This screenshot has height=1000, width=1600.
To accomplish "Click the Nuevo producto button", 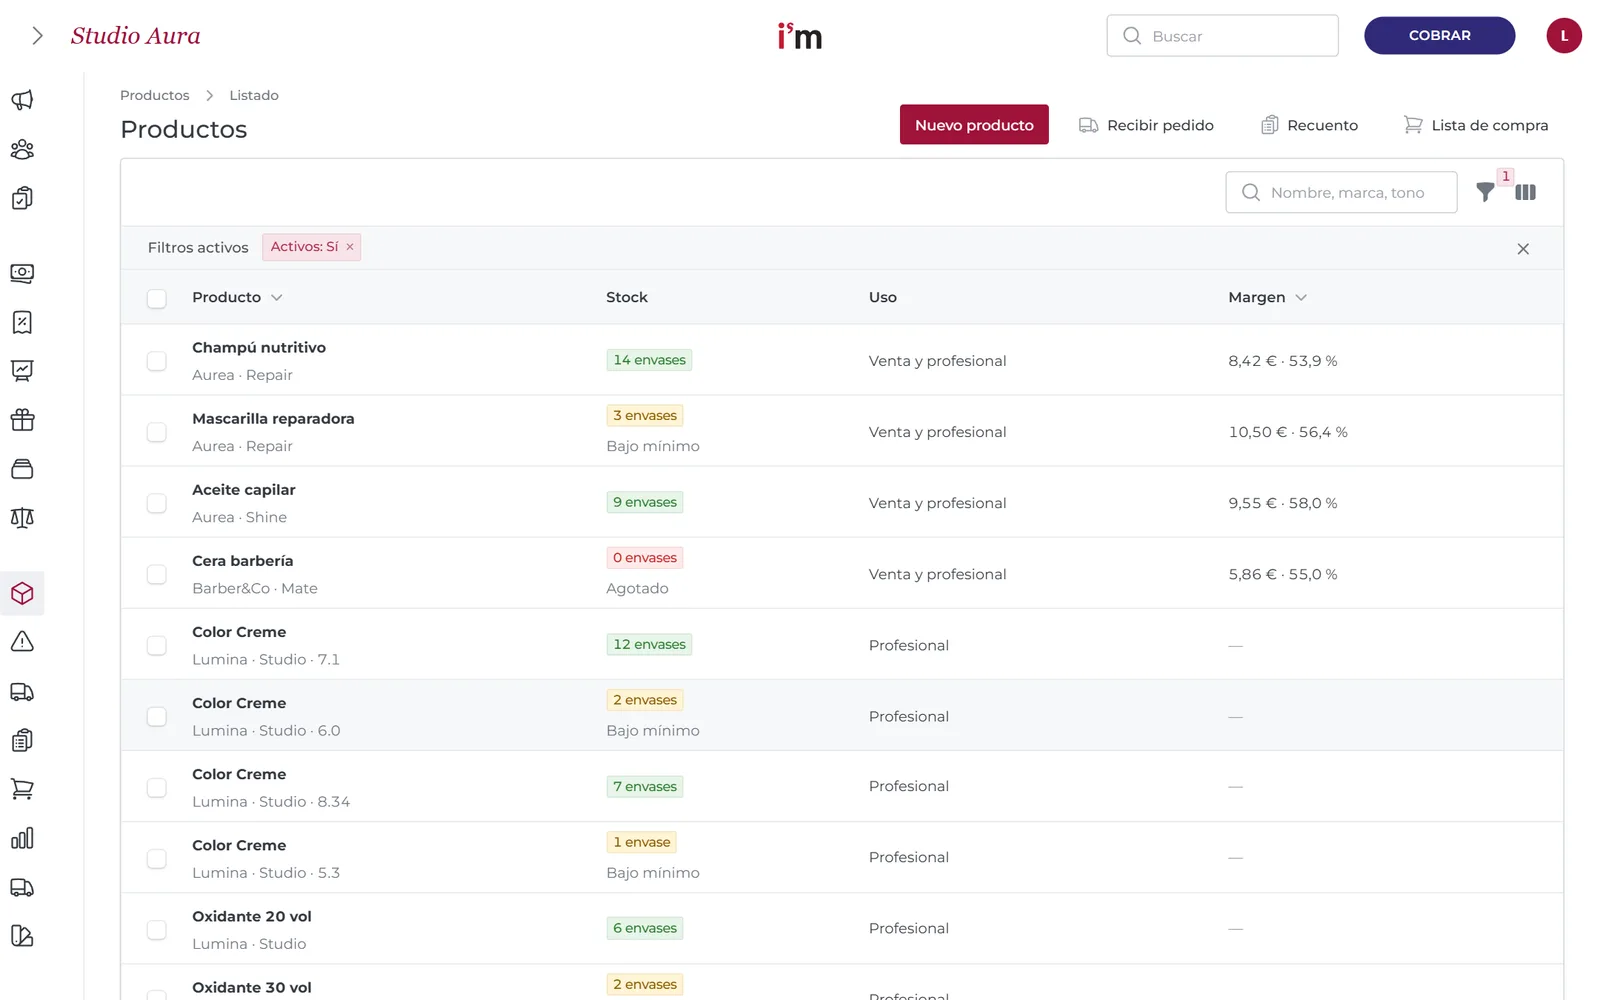I will (x=974, y=125).
